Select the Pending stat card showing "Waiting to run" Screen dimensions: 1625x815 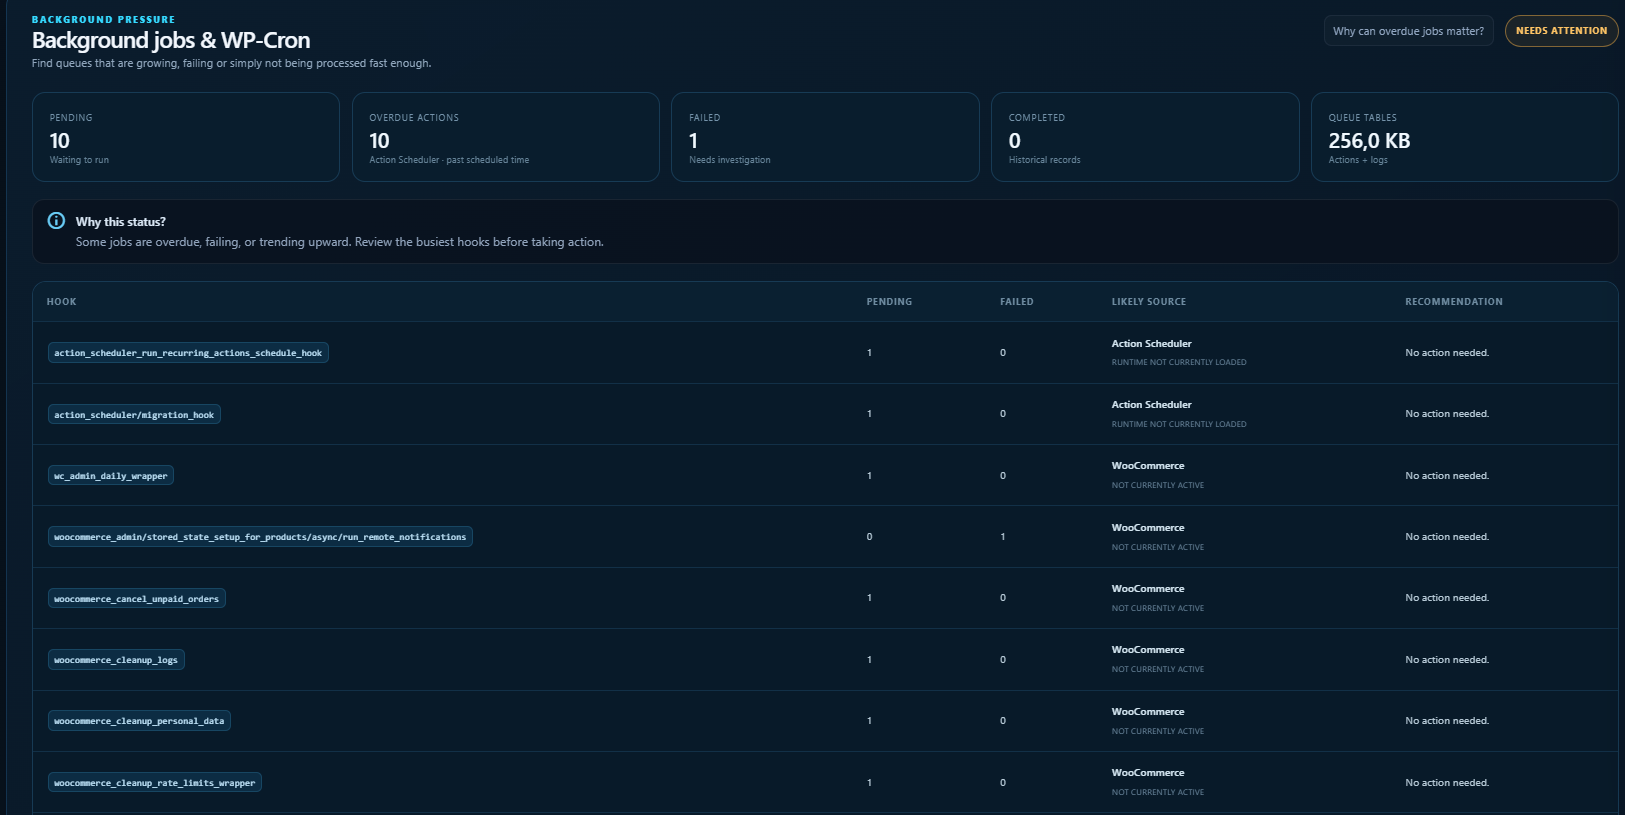tap(186, 137)
